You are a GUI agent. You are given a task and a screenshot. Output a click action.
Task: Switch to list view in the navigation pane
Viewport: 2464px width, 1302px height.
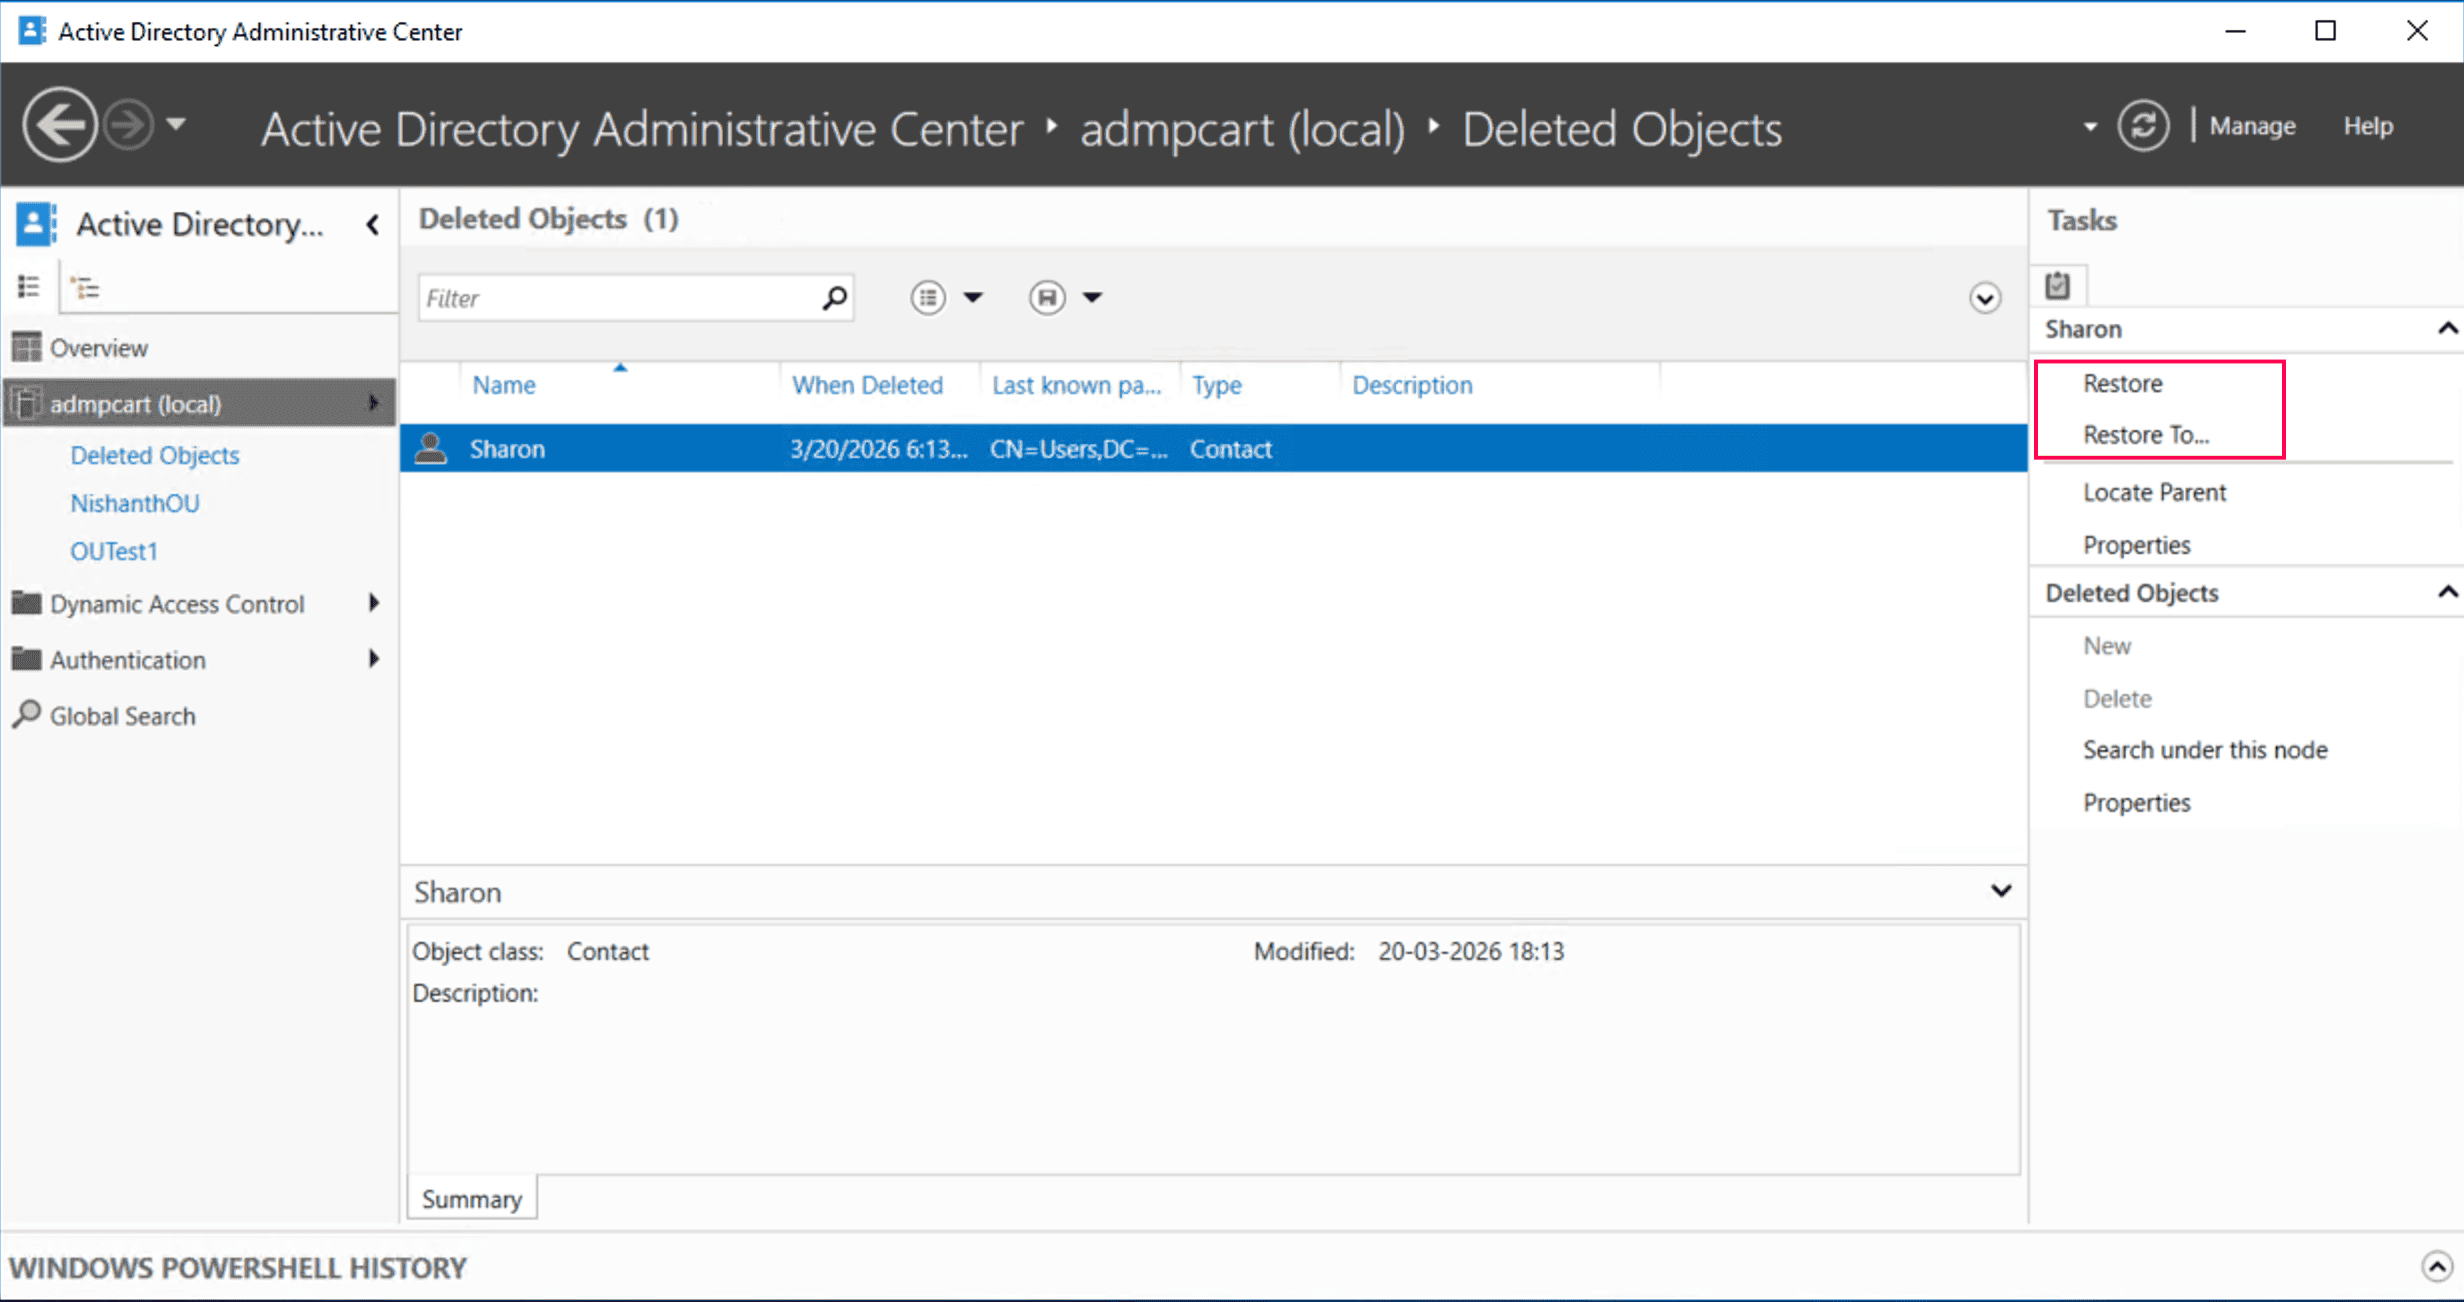[29, 286]
